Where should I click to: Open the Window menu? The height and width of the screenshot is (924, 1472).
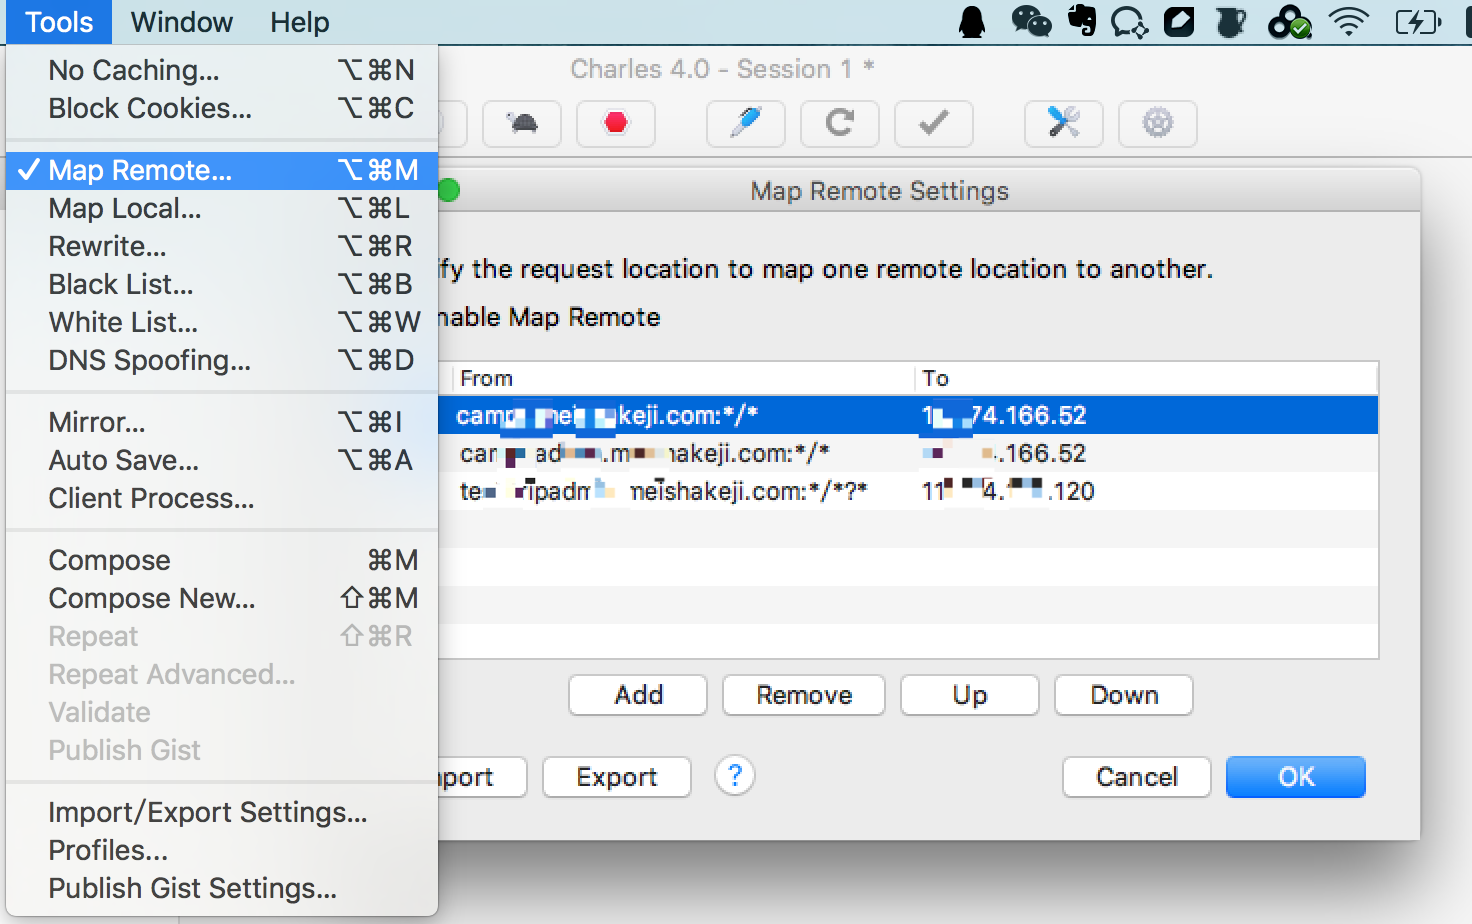click(181, 22)
